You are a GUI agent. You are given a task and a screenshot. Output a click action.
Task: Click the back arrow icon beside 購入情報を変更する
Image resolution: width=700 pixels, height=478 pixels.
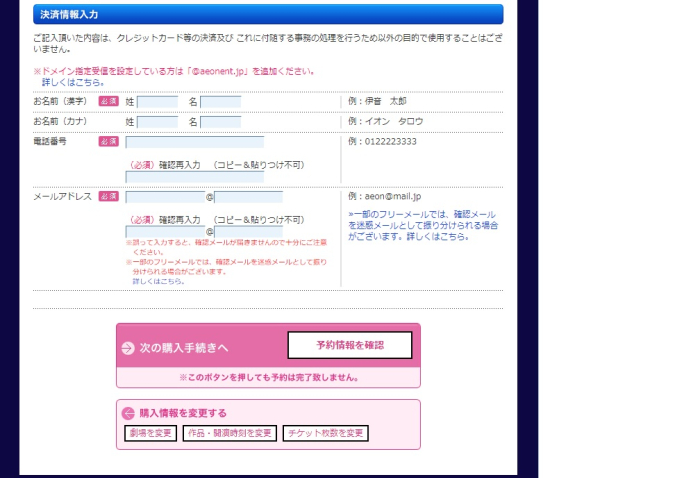pos(128,413)
